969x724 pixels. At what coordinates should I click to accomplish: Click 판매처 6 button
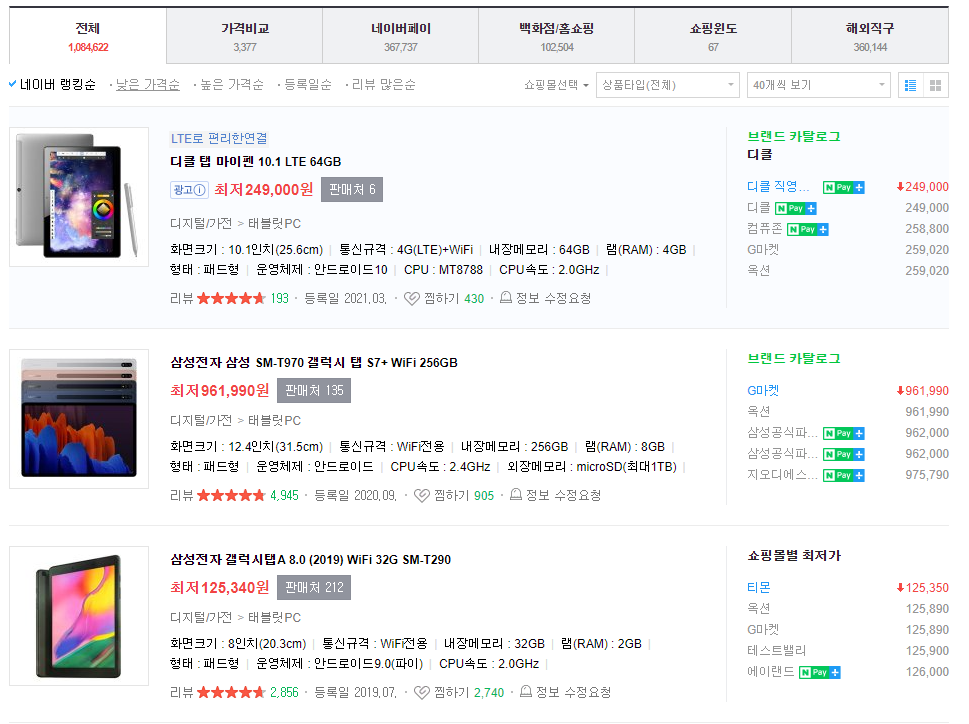coord(352,190)
